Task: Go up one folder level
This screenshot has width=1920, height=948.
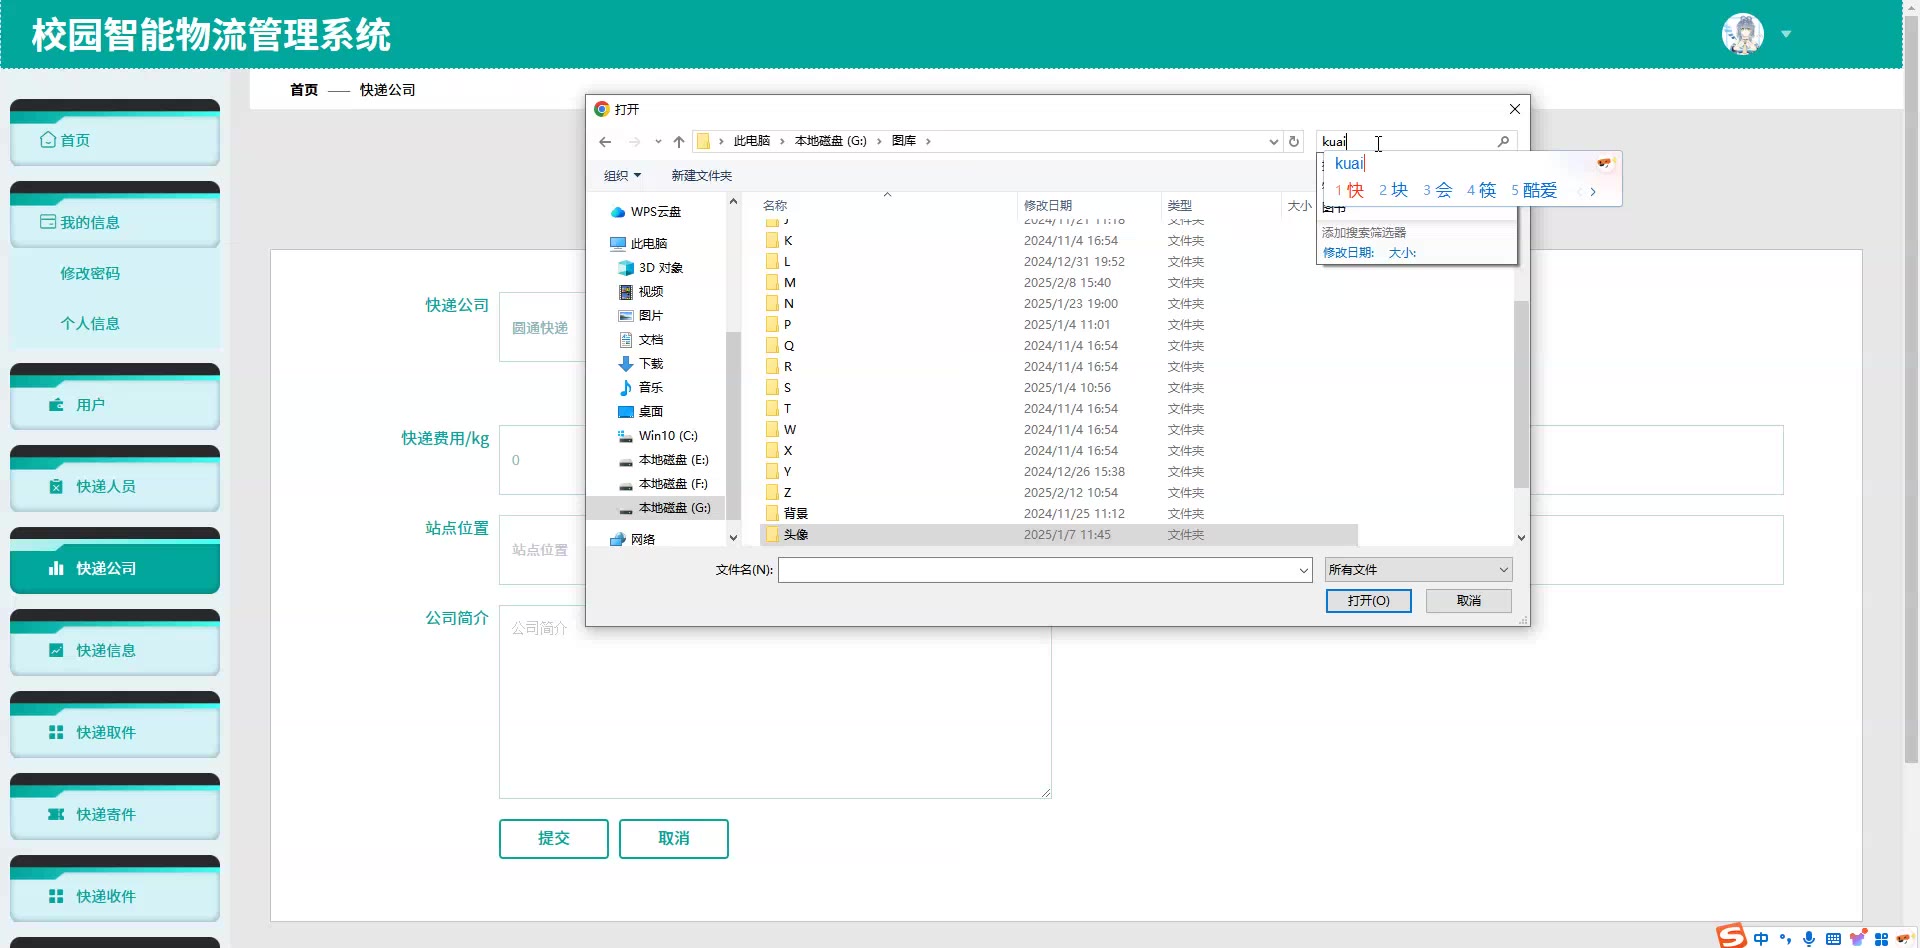Action: 679,142
